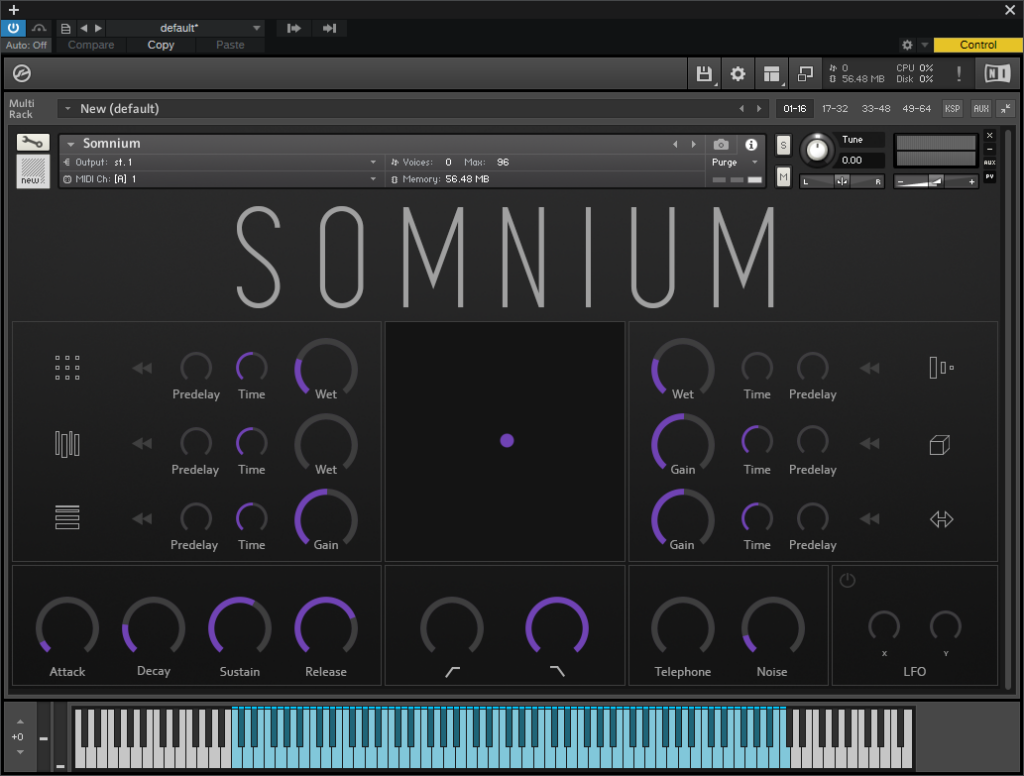Expand the New (default) multi menu

pos(68,108)
